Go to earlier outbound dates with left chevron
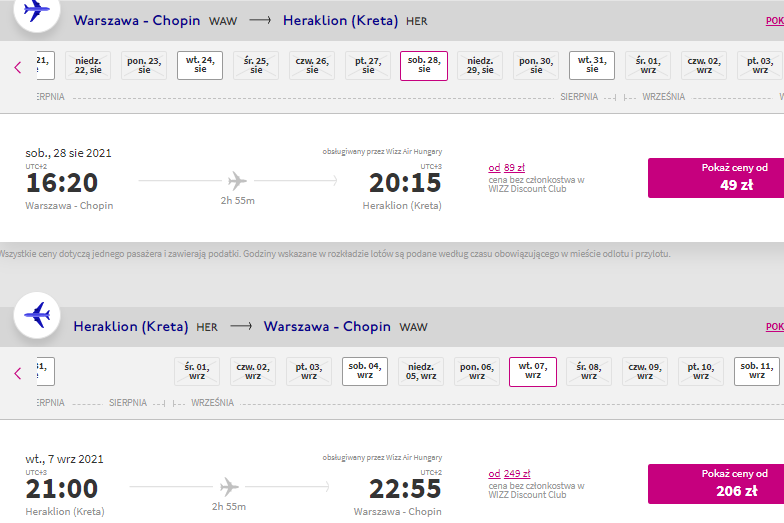This screenshot has width=784, height=523. (18, 68)
